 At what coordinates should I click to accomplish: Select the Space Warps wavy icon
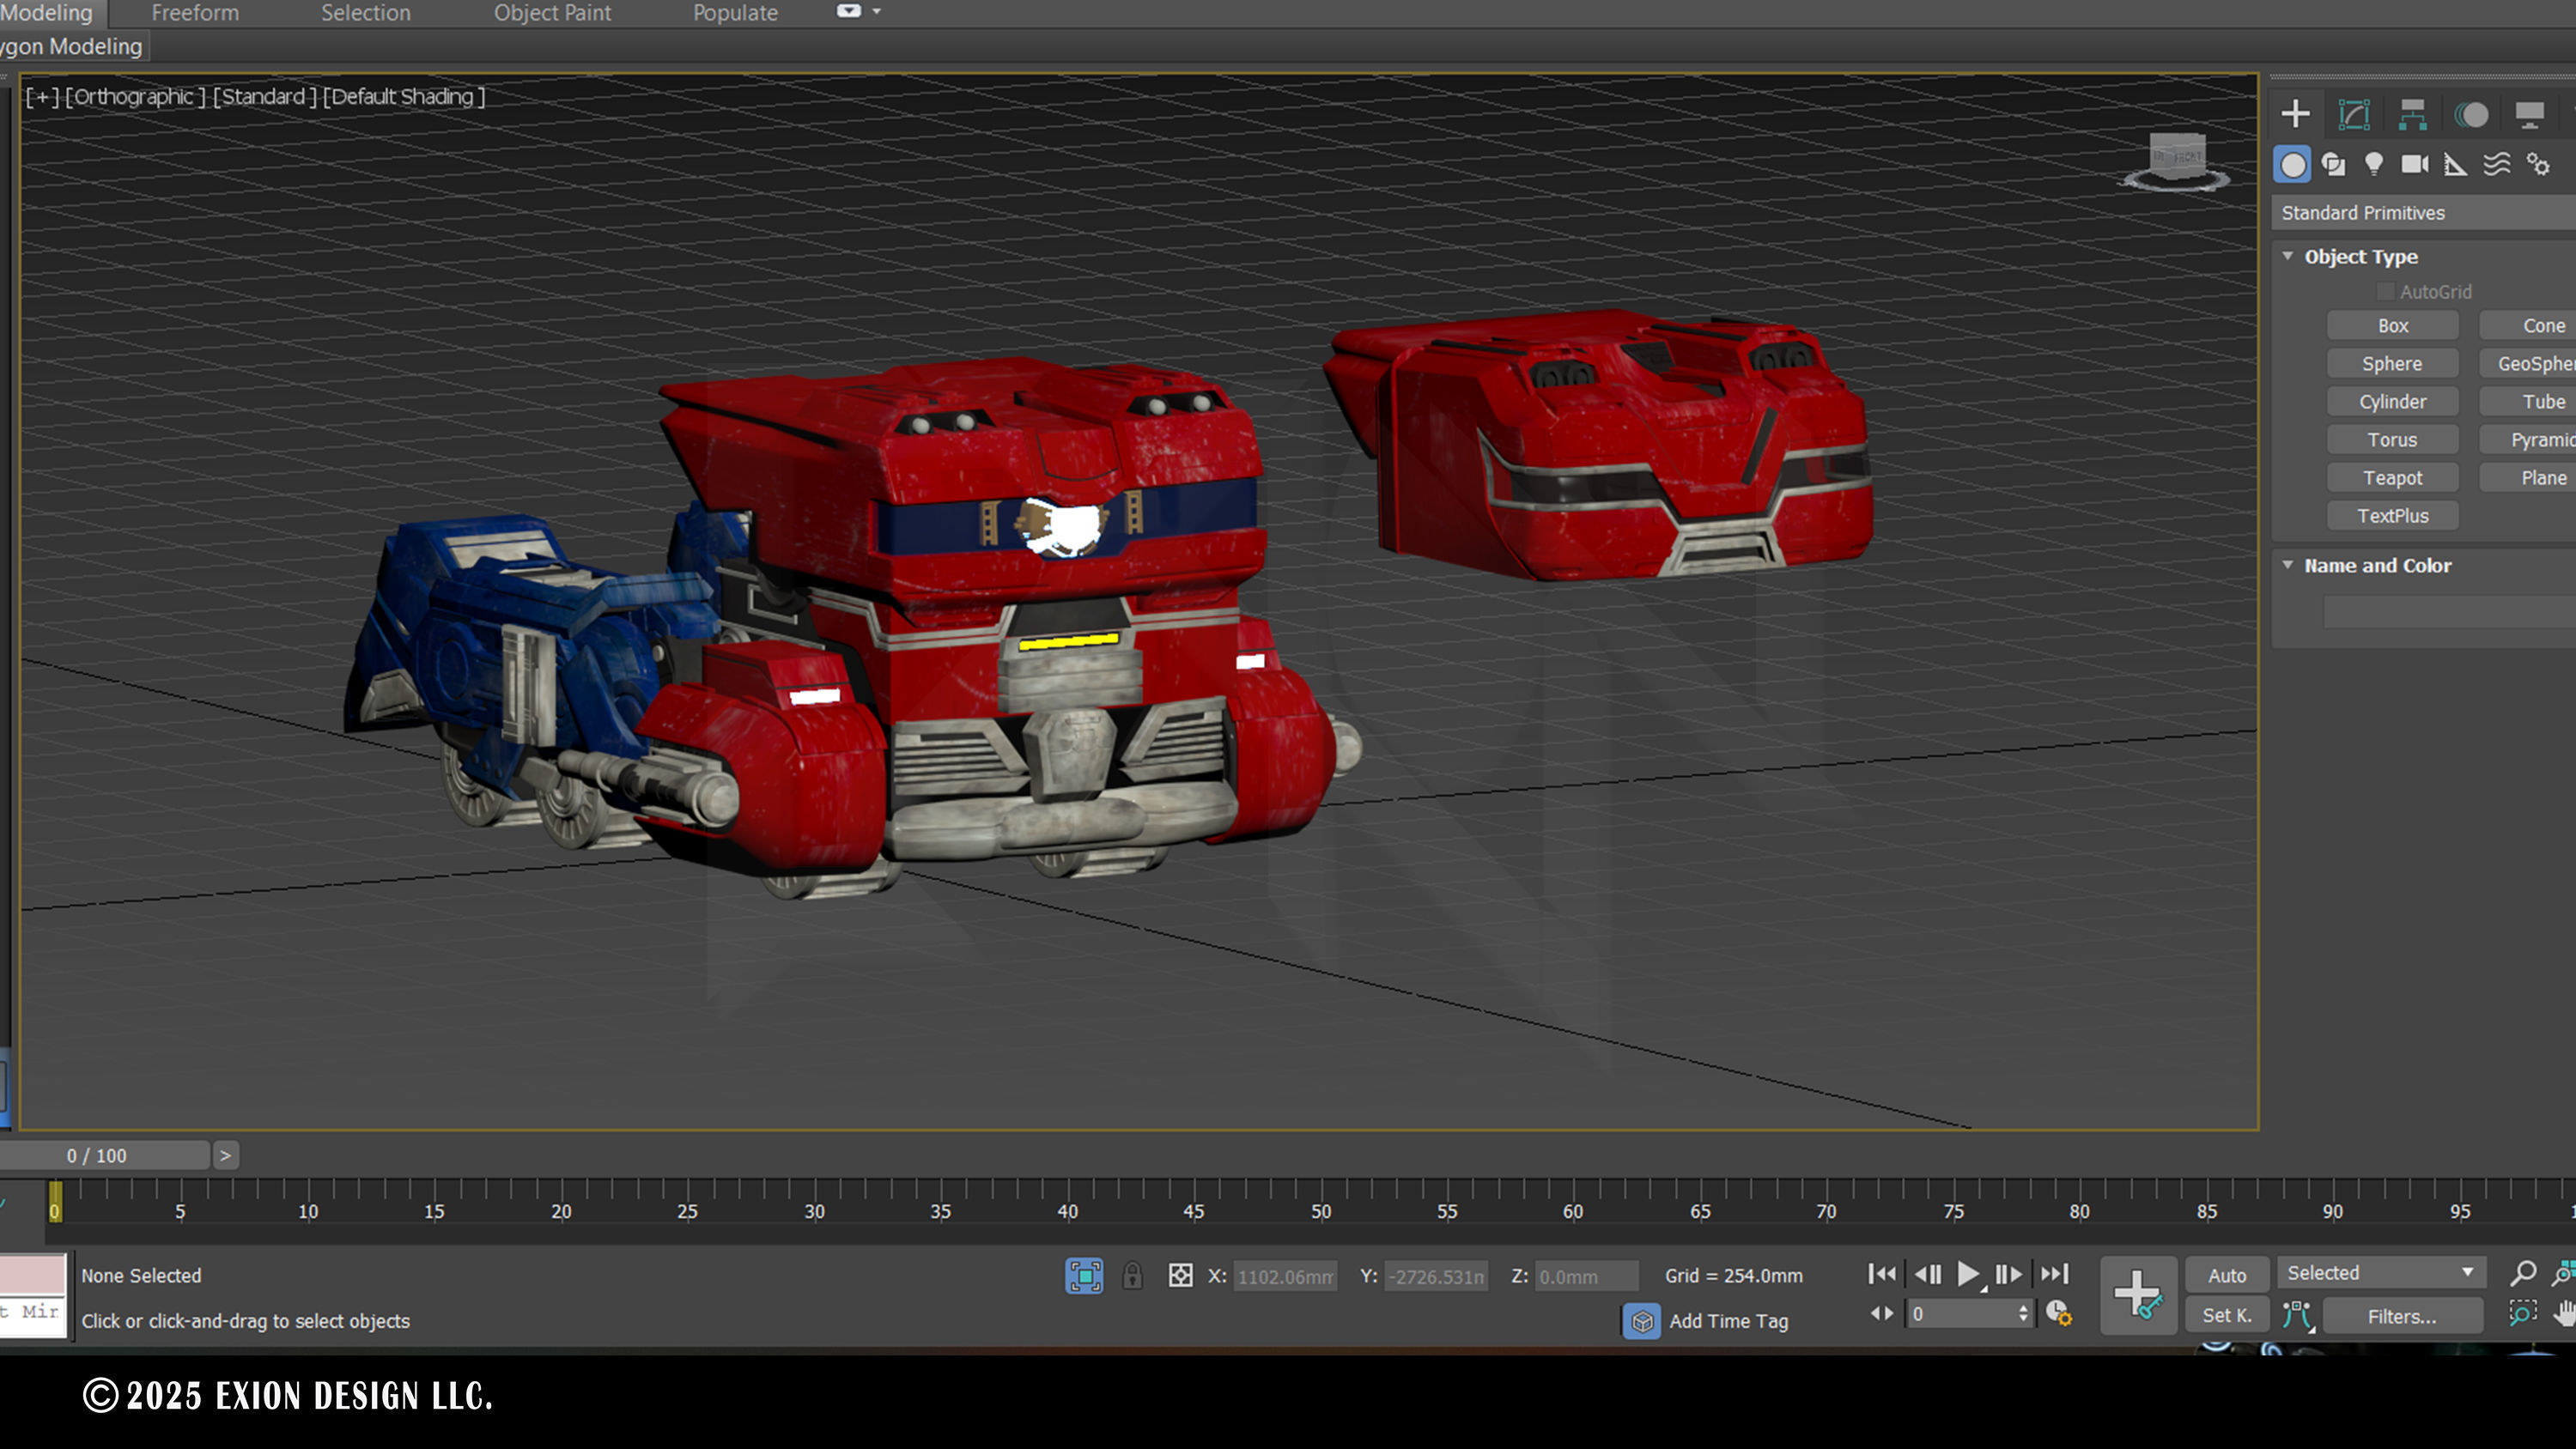[2496, 164]
